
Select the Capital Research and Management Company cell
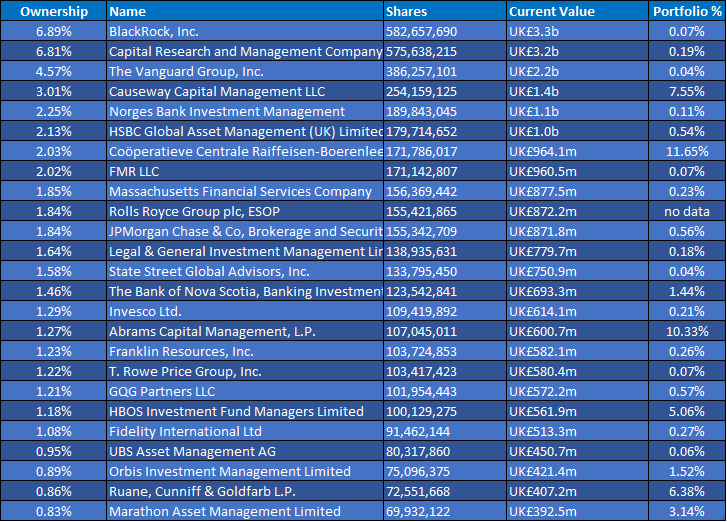click(245, 51)
